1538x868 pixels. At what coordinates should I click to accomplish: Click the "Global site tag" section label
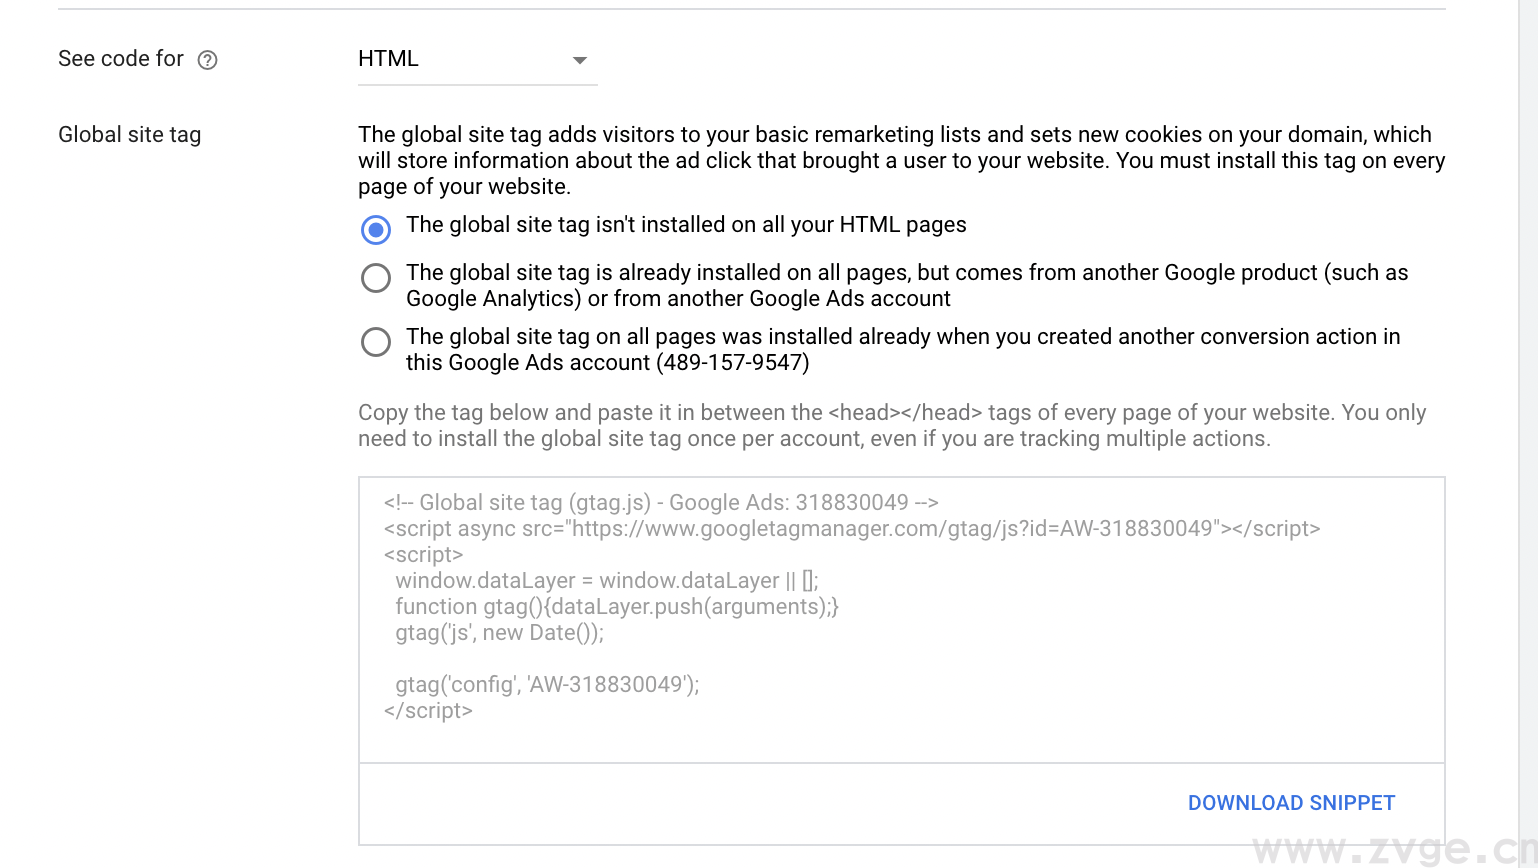coord(130,135)
